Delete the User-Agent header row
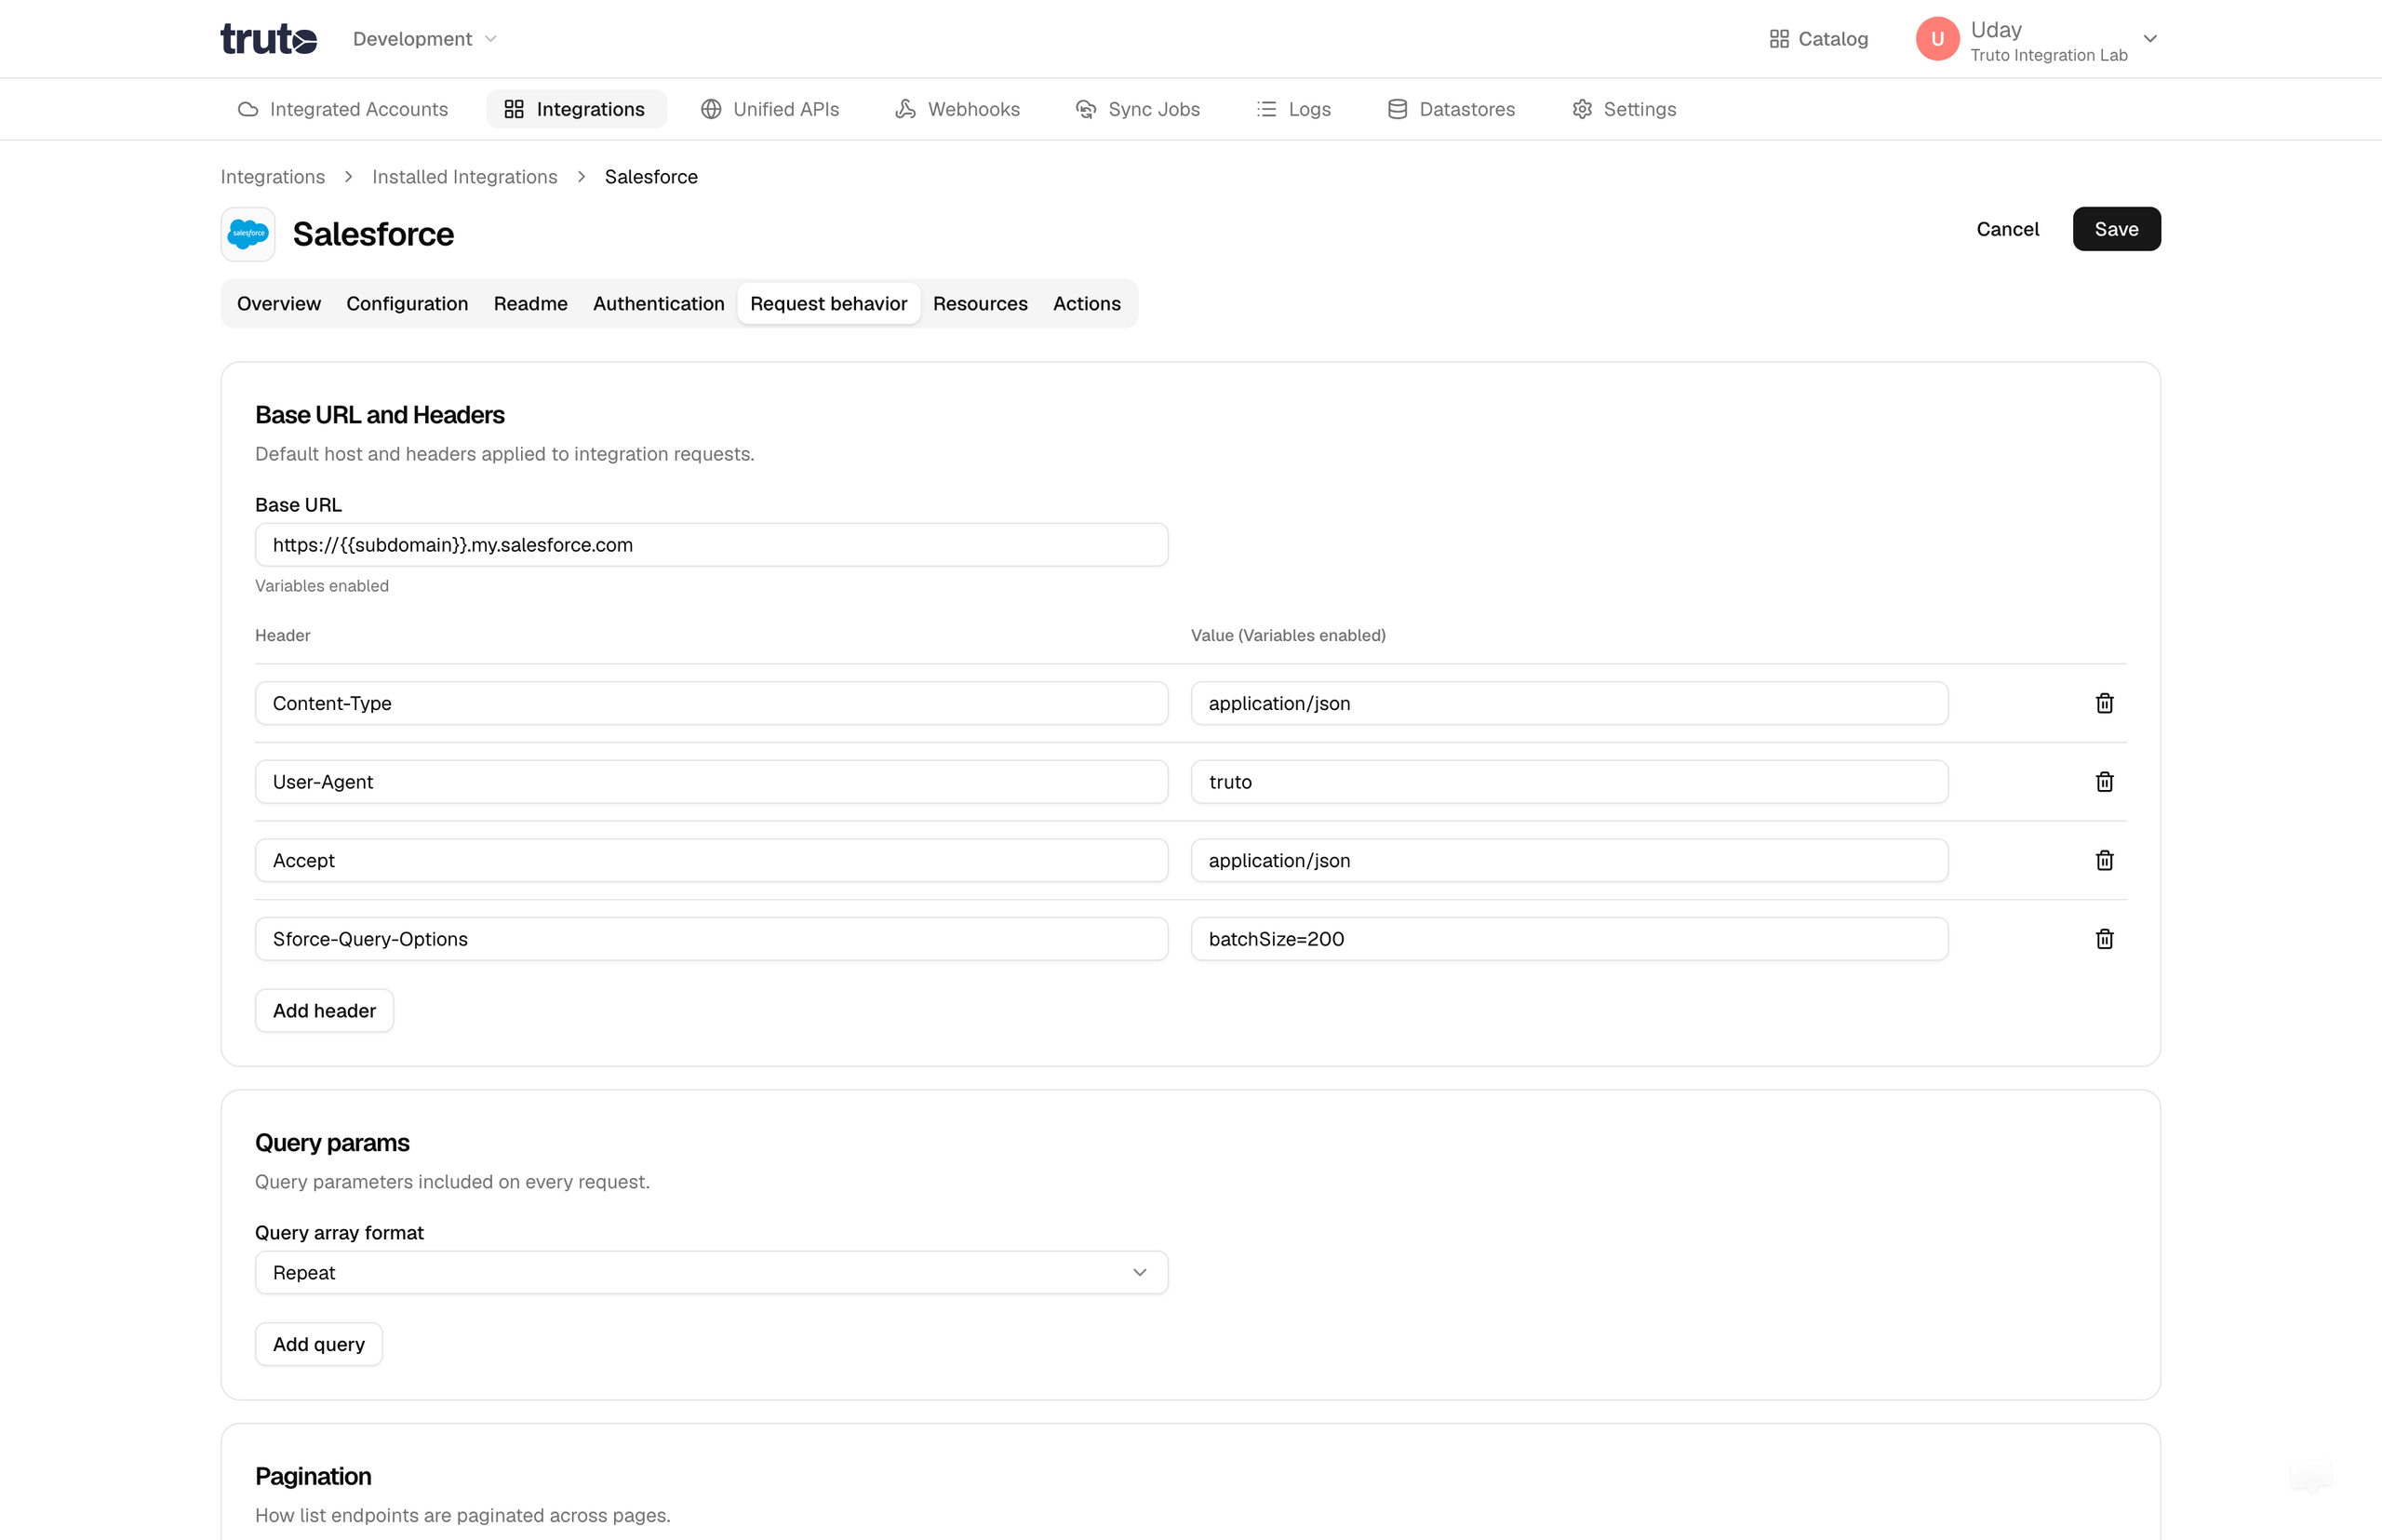Viewport: 2382px width, 1540px height. (2104, 782)
